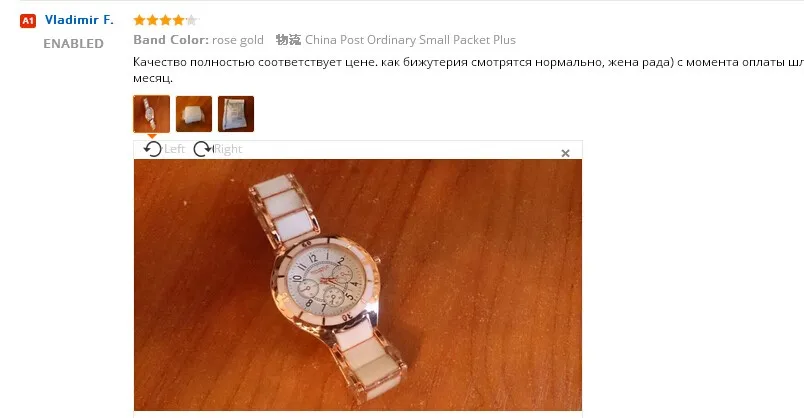Image resolution: width=804 pixels, height=418 pixels.
Task: Click the Band Color label
Action: point(171,39)
